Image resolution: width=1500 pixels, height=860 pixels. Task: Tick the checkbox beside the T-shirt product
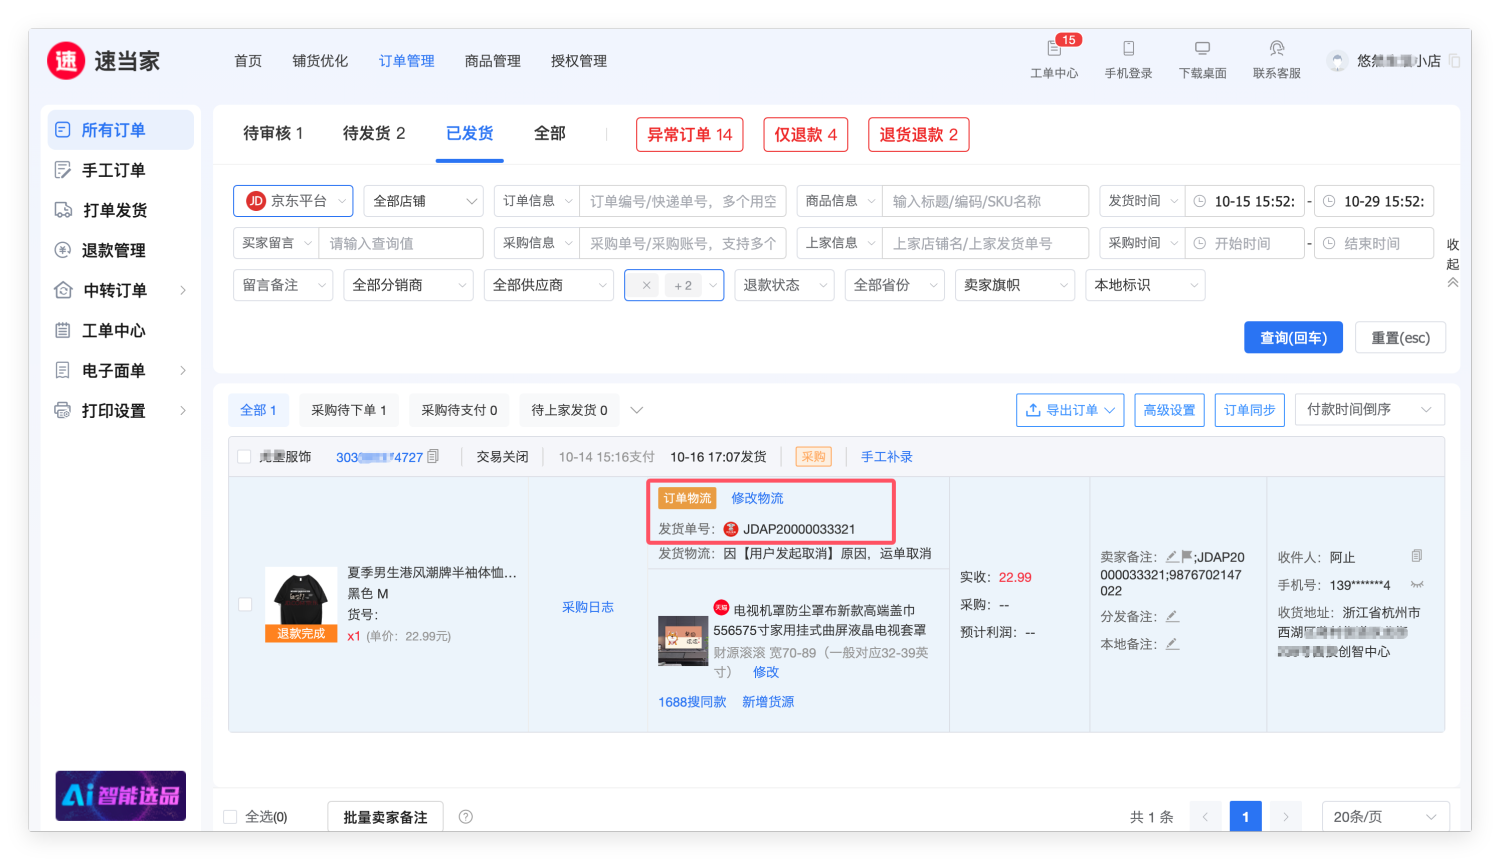tap(245, 604)
